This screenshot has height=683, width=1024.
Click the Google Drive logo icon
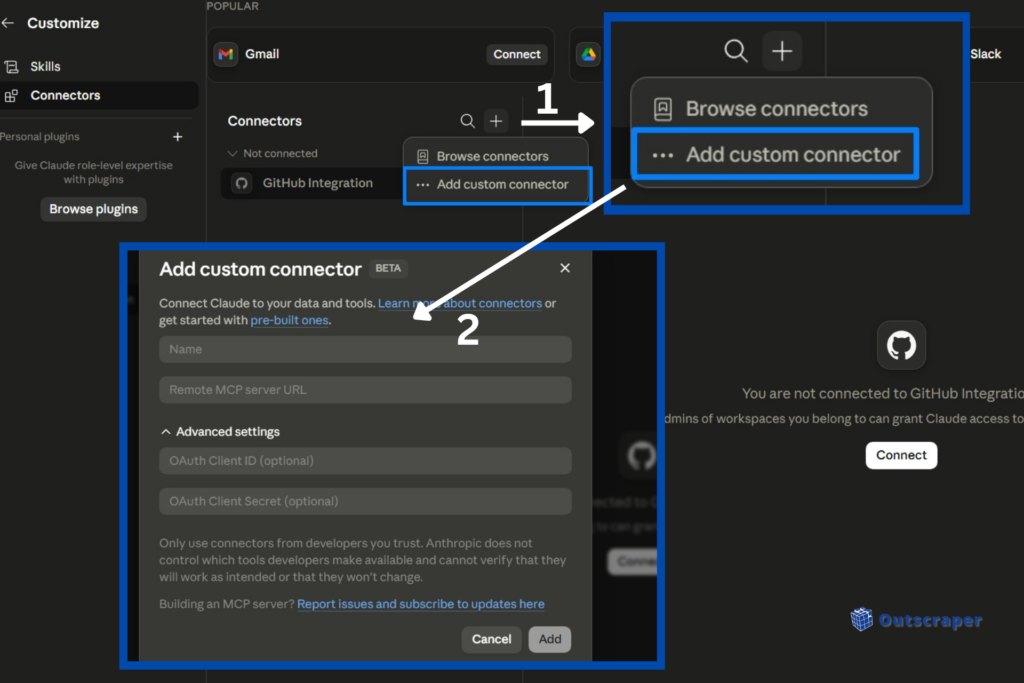pos(589,54)
